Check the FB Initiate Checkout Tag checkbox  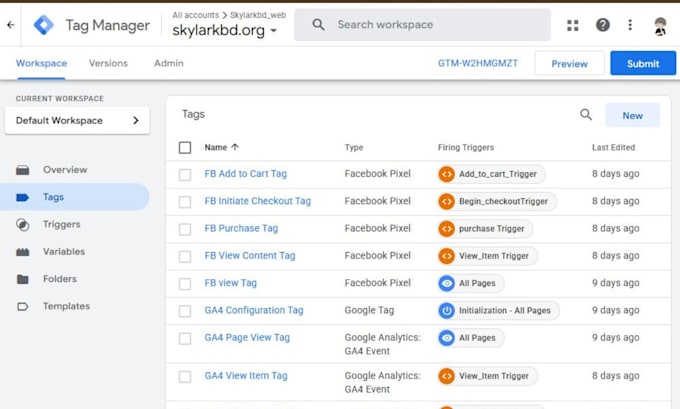pos(185,202)
